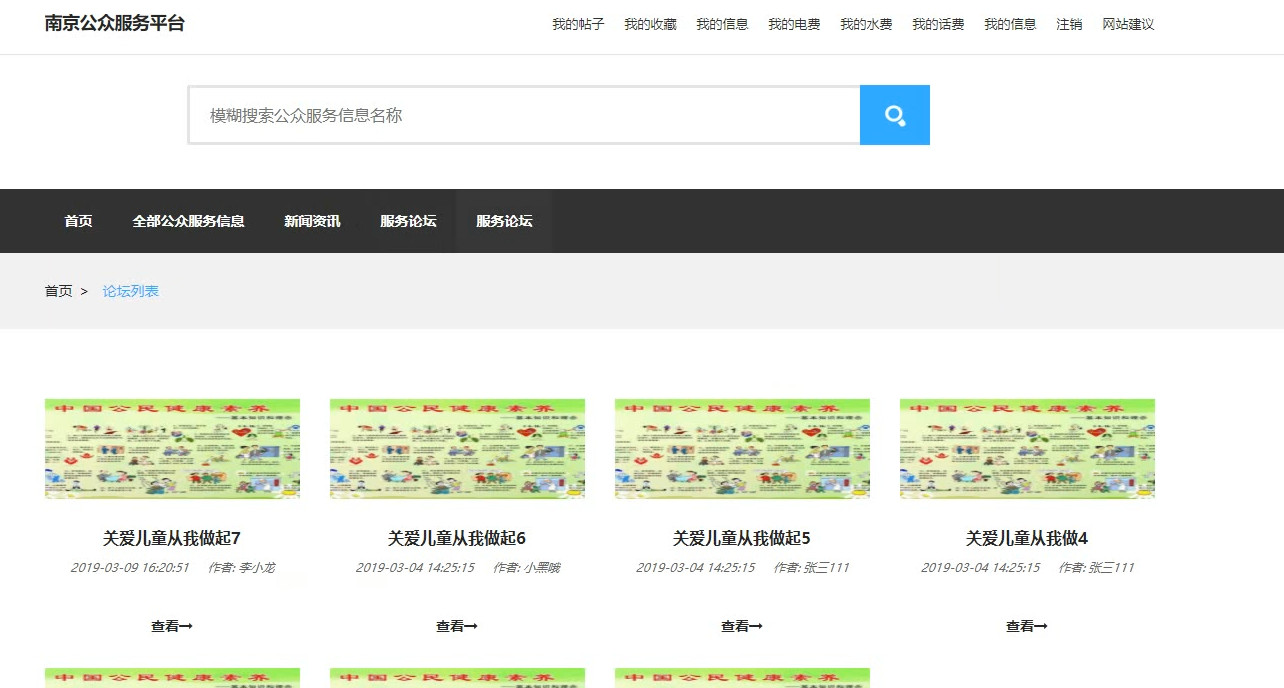The height and width of the screenshot is (688, 1284).
Task: Open thumbnail above 关爱儿童从我做4
Action: click(x=1027, y=449)
